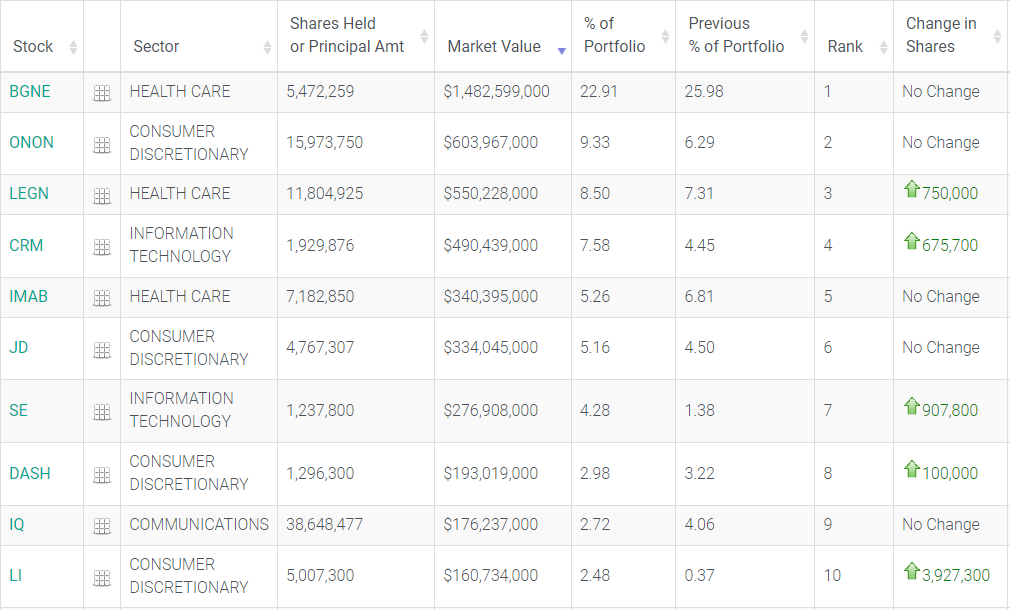Image resolution: width=1010 pixels, height=610 pixels.
Task: Select market value $1,482,599,000
Action: click(496, 91)
